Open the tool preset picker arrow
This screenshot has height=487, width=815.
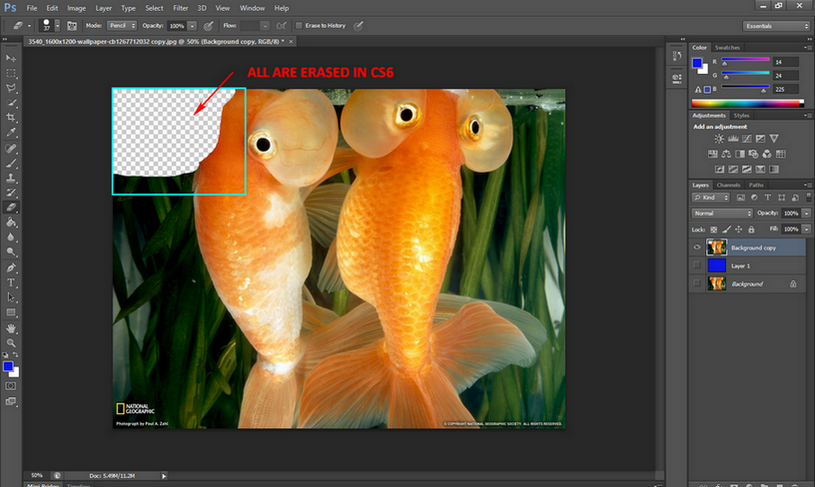tap(29, 25)
